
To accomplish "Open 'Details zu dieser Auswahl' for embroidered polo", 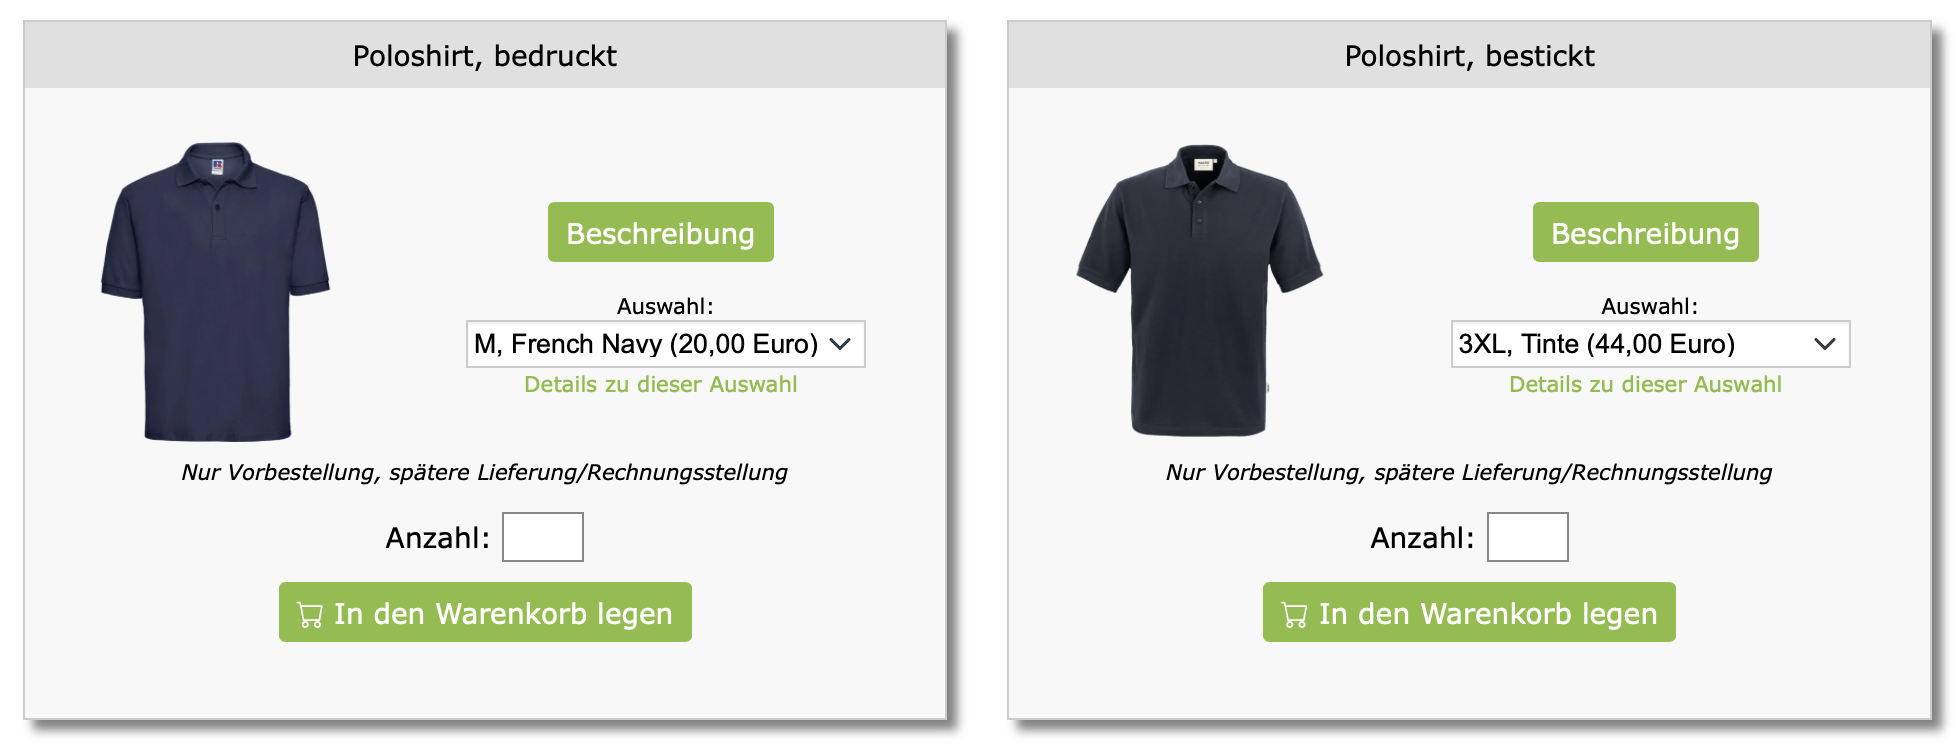I will click(x=1645, y=385).
